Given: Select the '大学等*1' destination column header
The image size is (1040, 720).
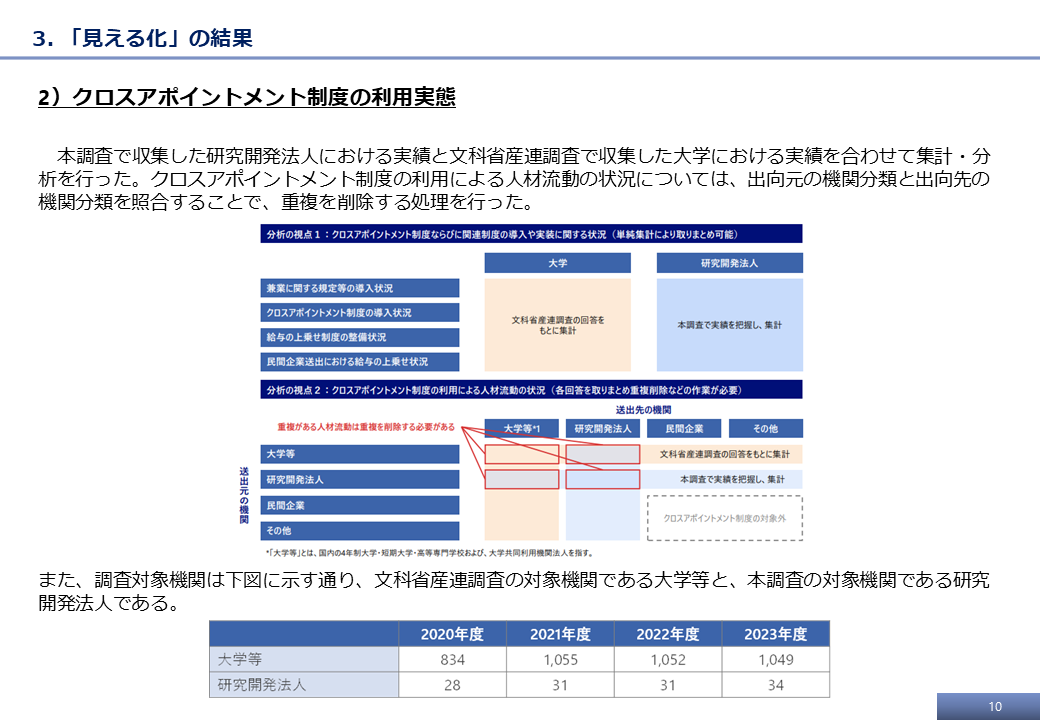Looking at the screenshot, I should (522, 428).
